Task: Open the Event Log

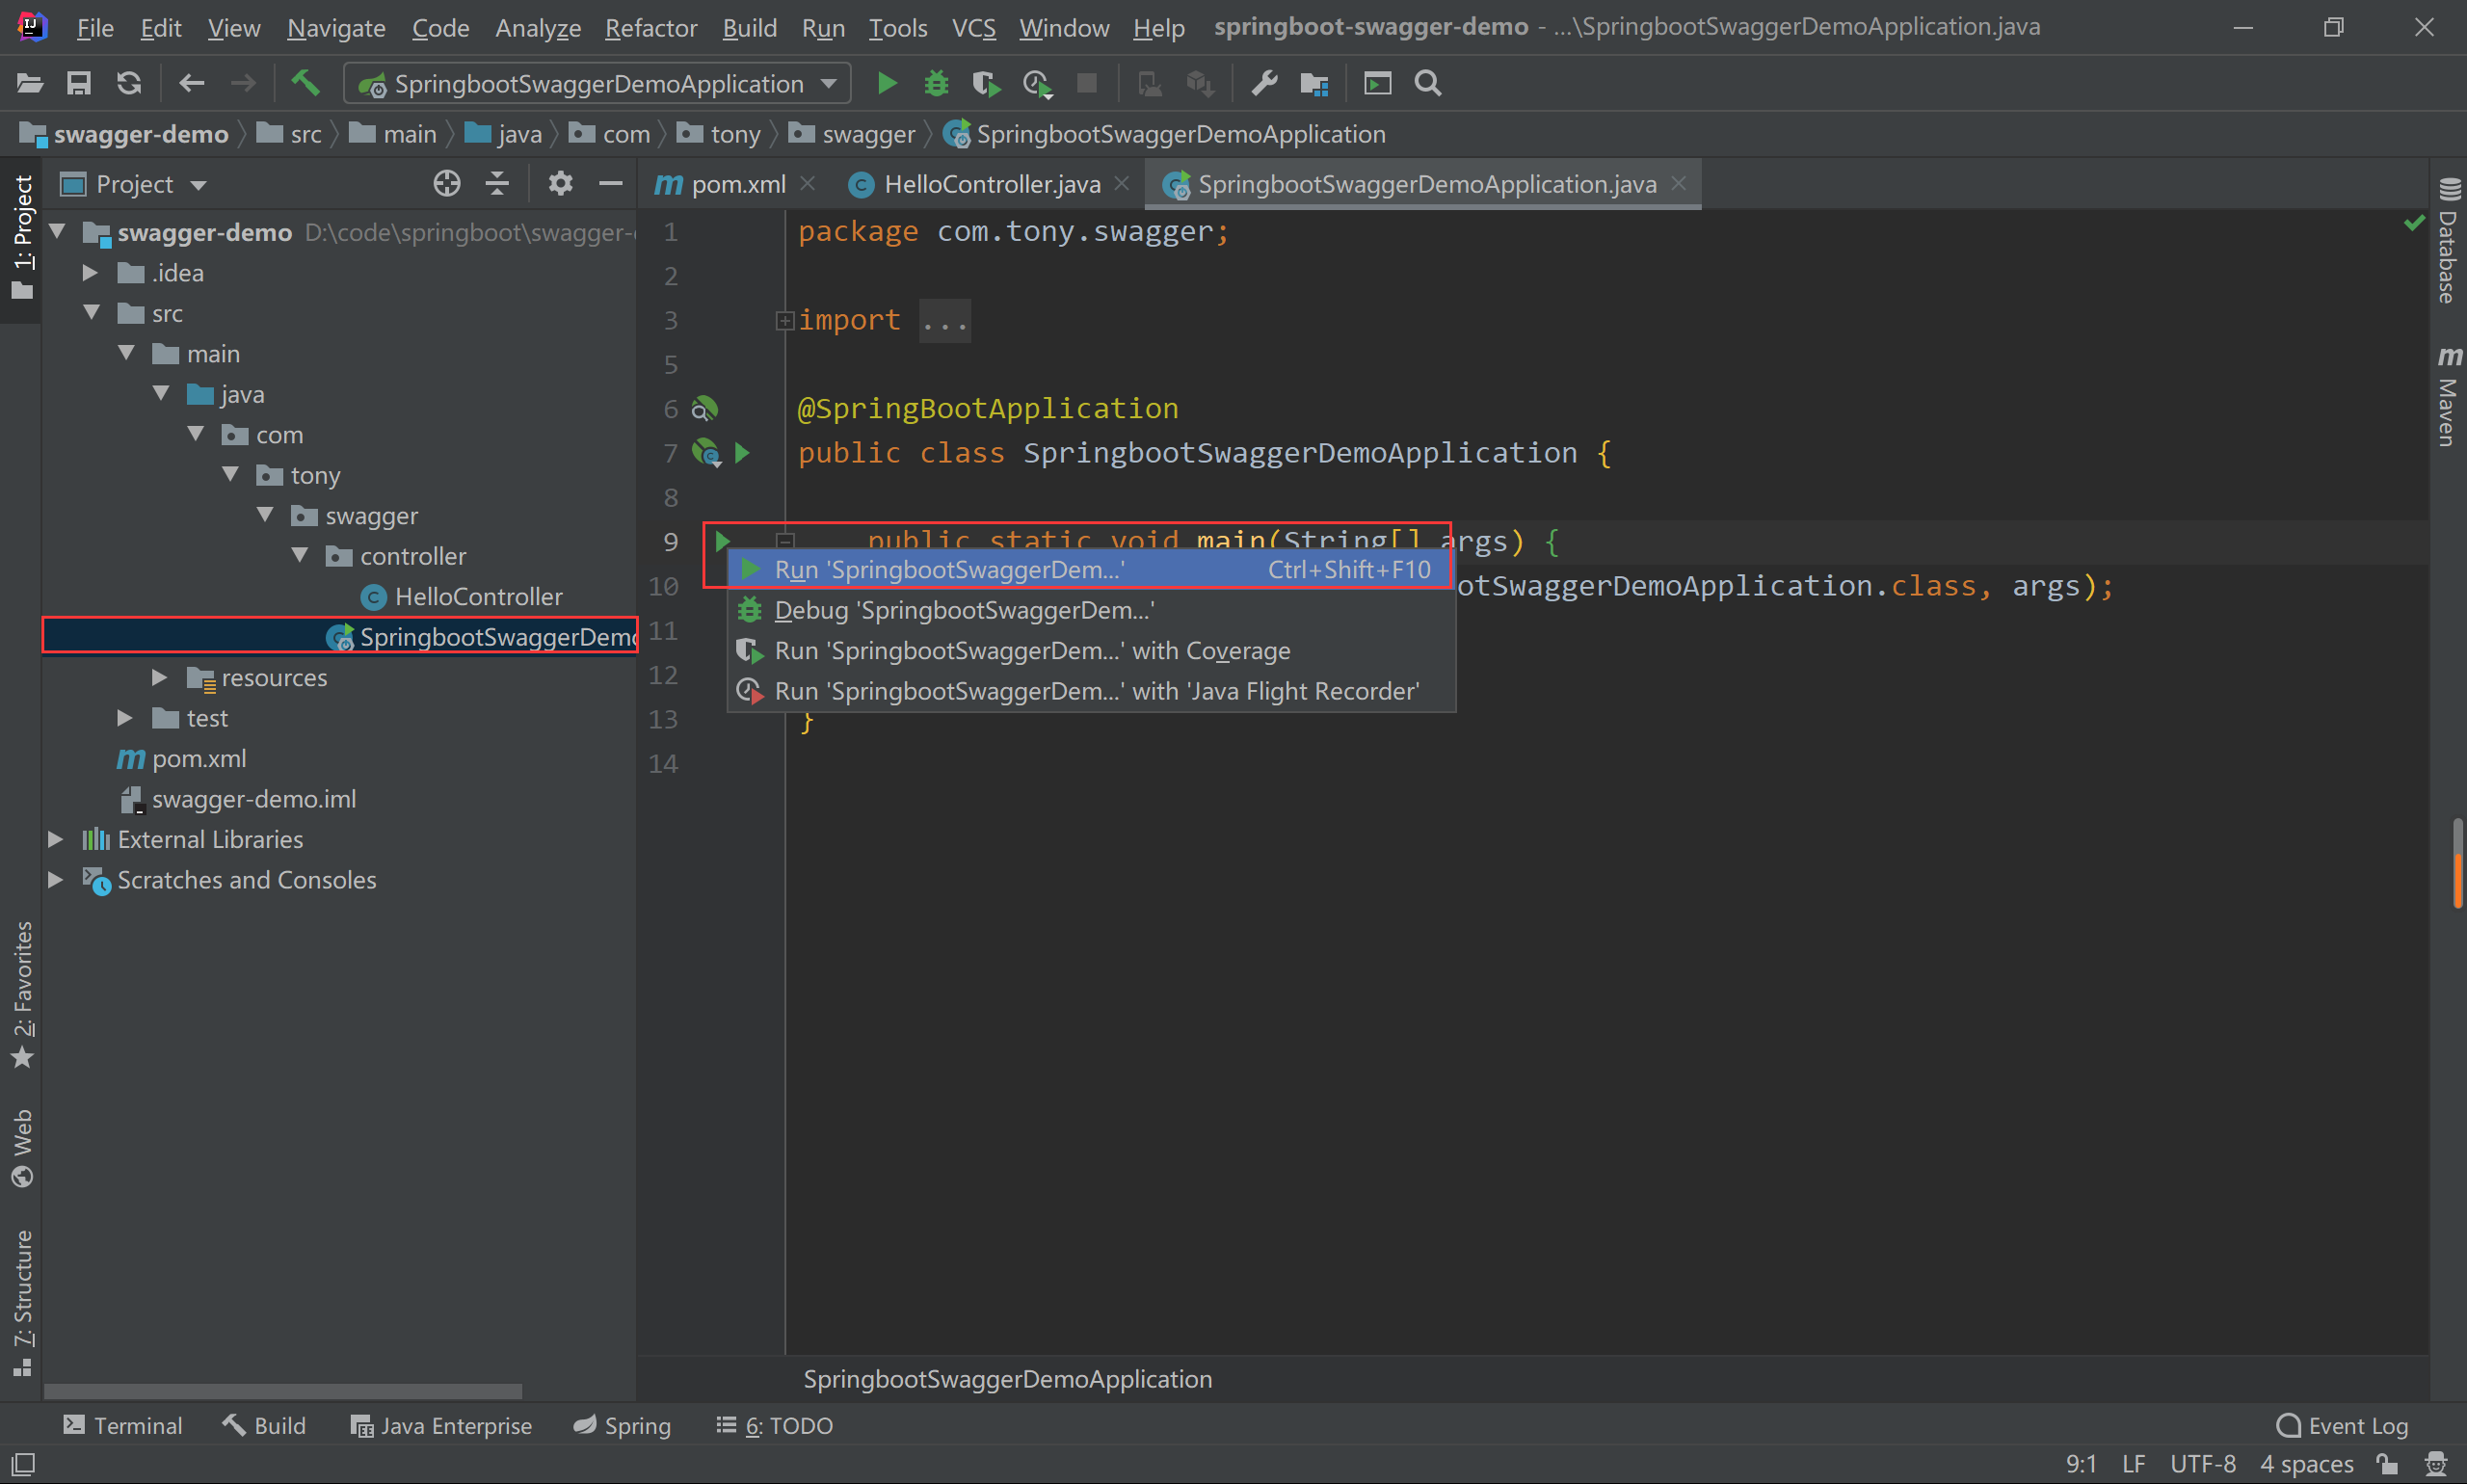Action: tap(2342, 1425)
